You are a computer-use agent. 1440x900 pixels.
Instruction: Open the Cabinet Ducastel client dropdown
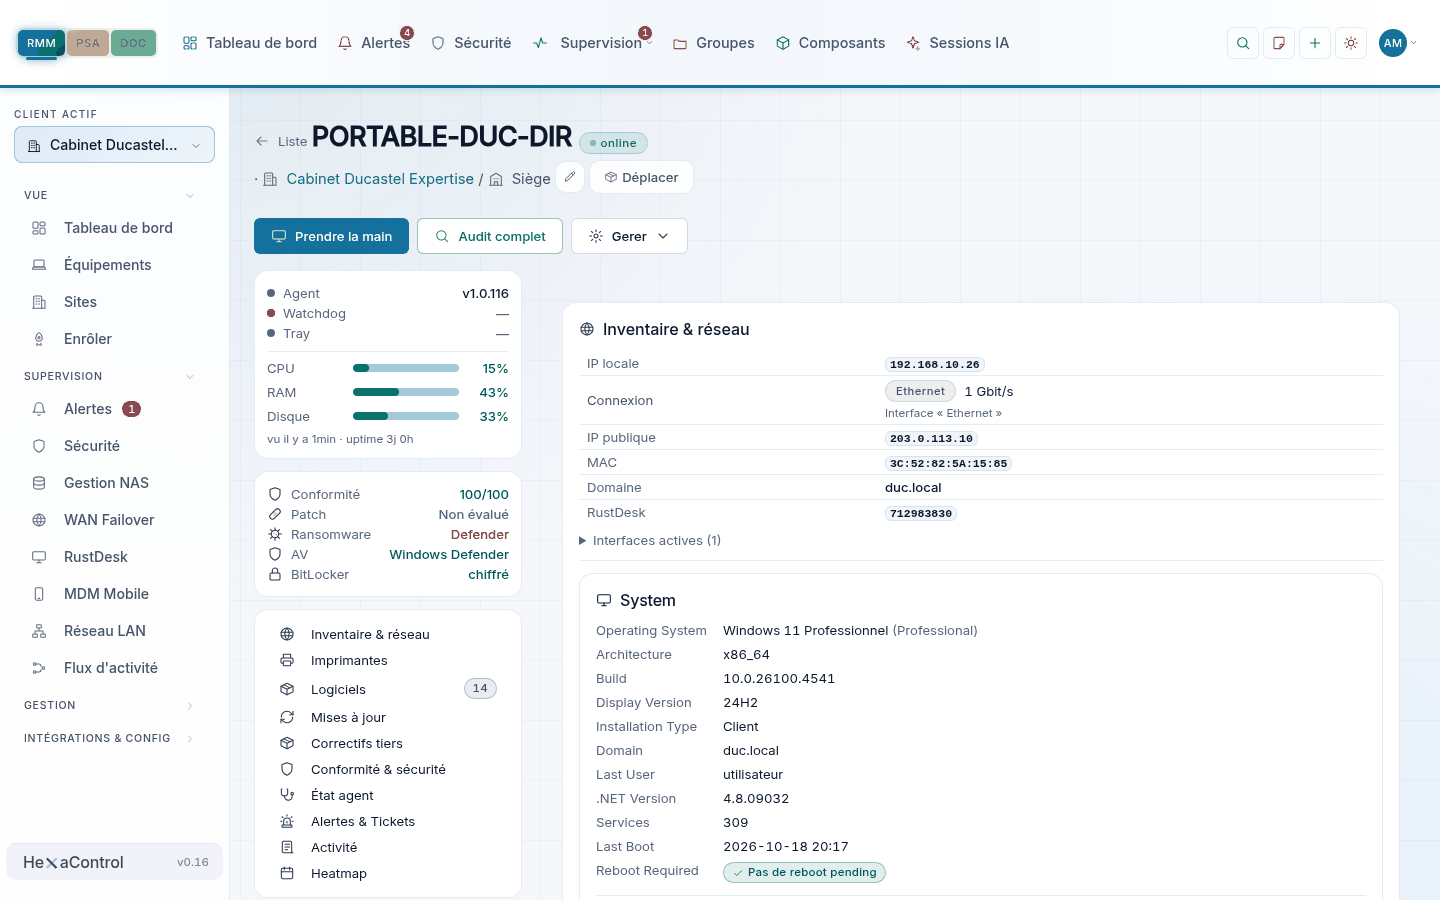tap(114, 145)
